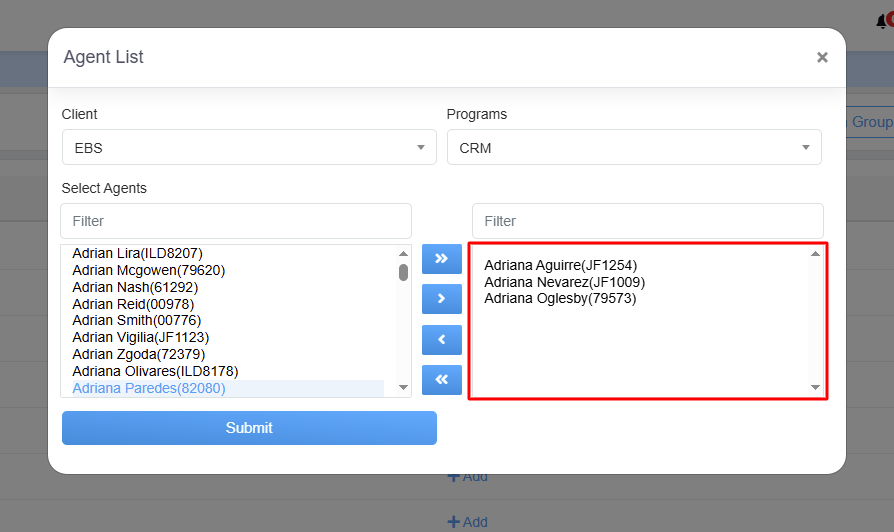
Task: Select Adriana Oglesby(79573) in selected list
Action: (x=560, y=298)
